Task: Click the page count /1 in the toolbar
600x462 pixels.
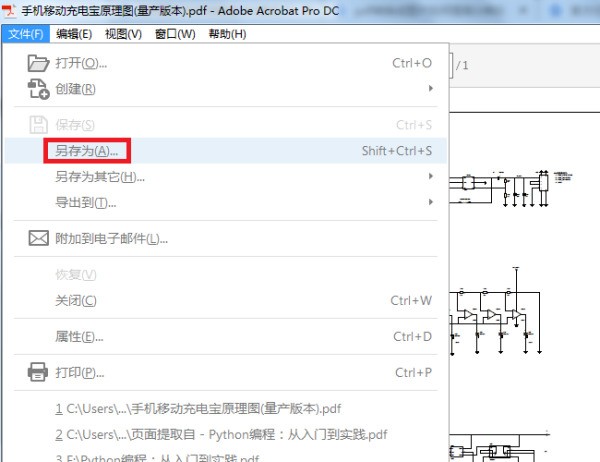Action: click(x=462, y=65)
